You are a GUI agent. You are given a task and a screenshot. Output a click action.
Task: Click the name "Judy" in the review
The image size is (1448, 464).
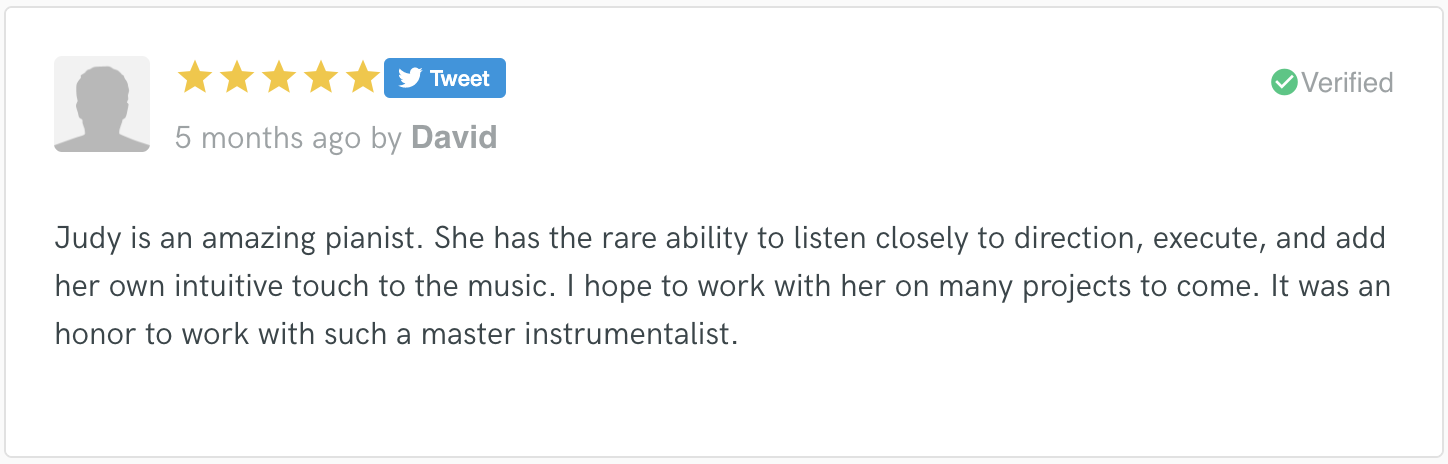(x=87, y=240)
